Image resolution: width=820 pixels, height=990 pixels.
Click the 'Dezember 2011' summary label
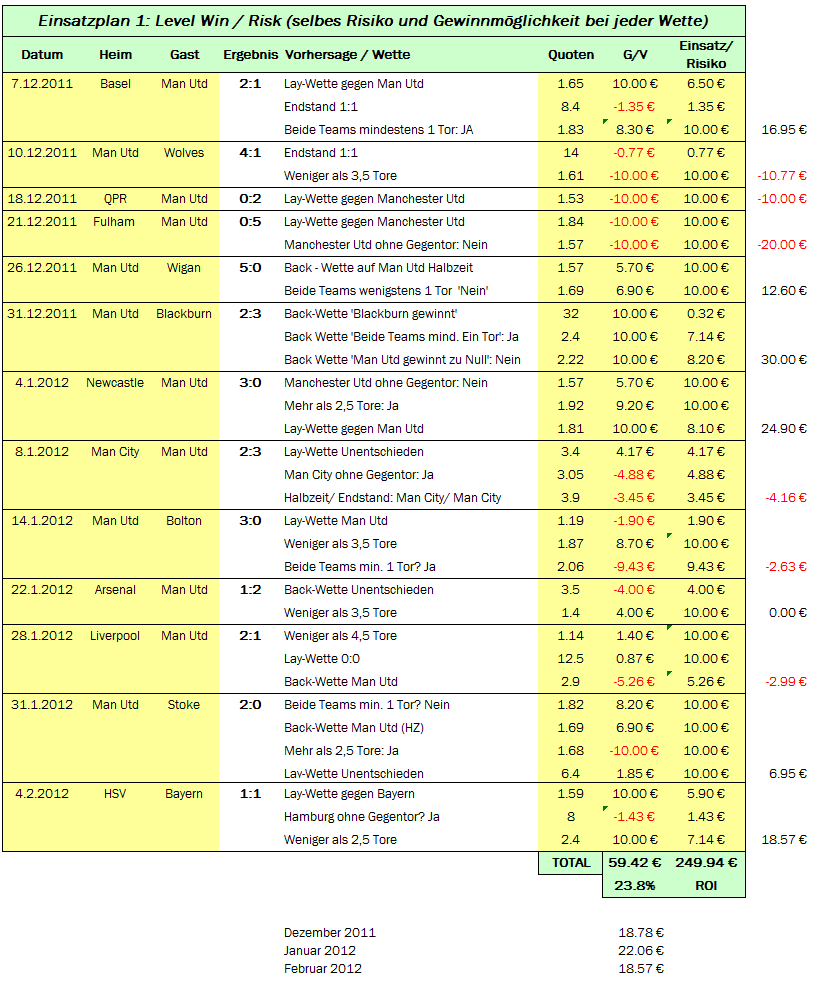click(x=330, y=933)
